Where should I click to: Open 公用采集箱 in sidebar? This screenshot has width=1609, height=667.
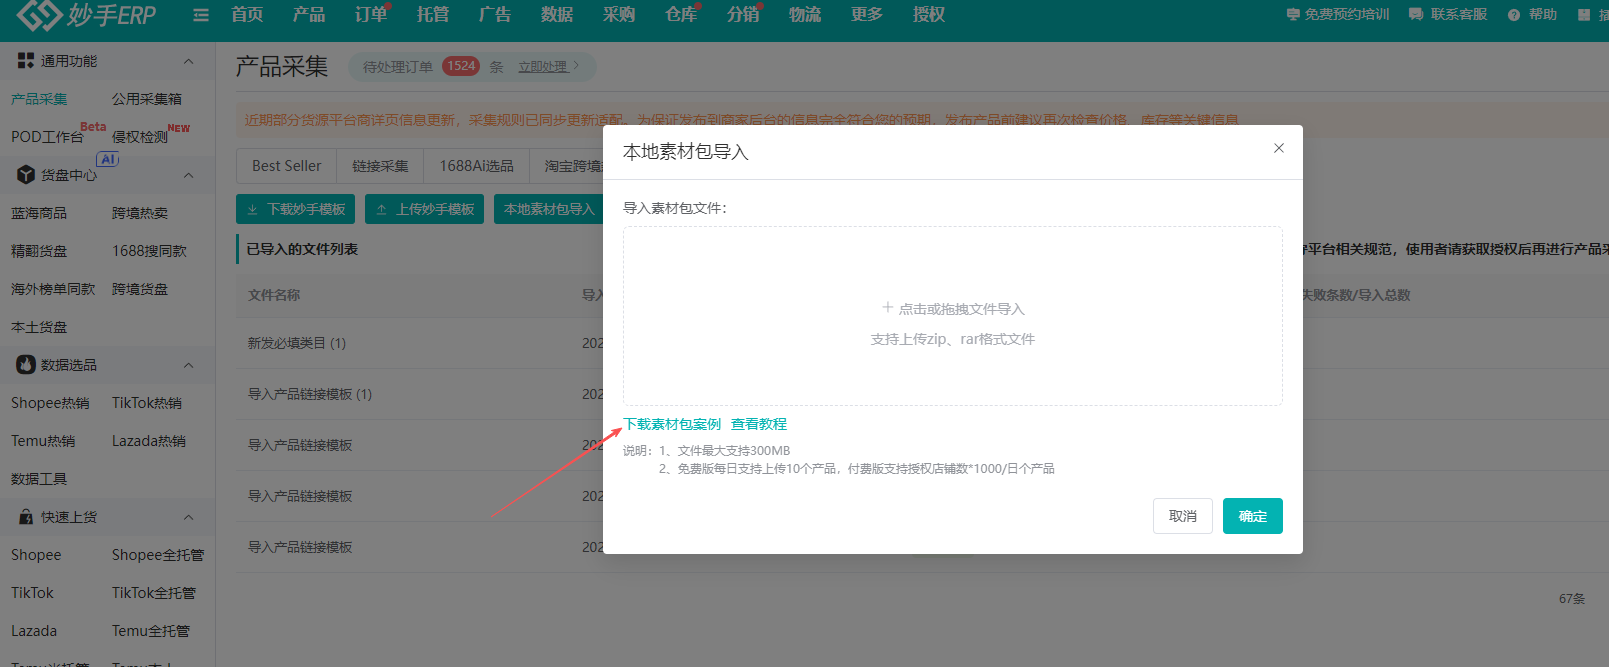(x=147, y=99)
